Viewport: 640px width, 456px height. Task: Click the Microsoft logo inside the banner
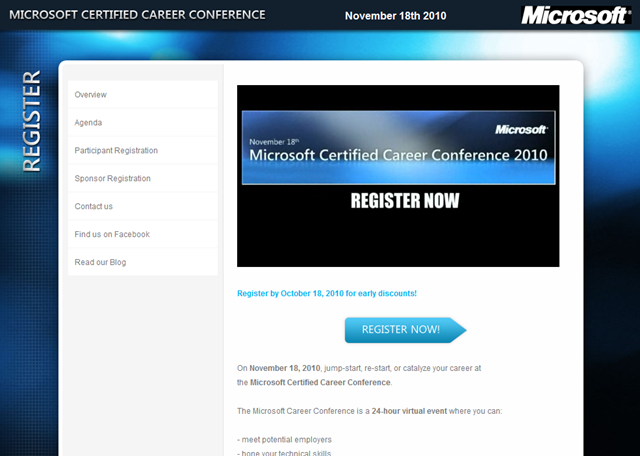(521, 129)
